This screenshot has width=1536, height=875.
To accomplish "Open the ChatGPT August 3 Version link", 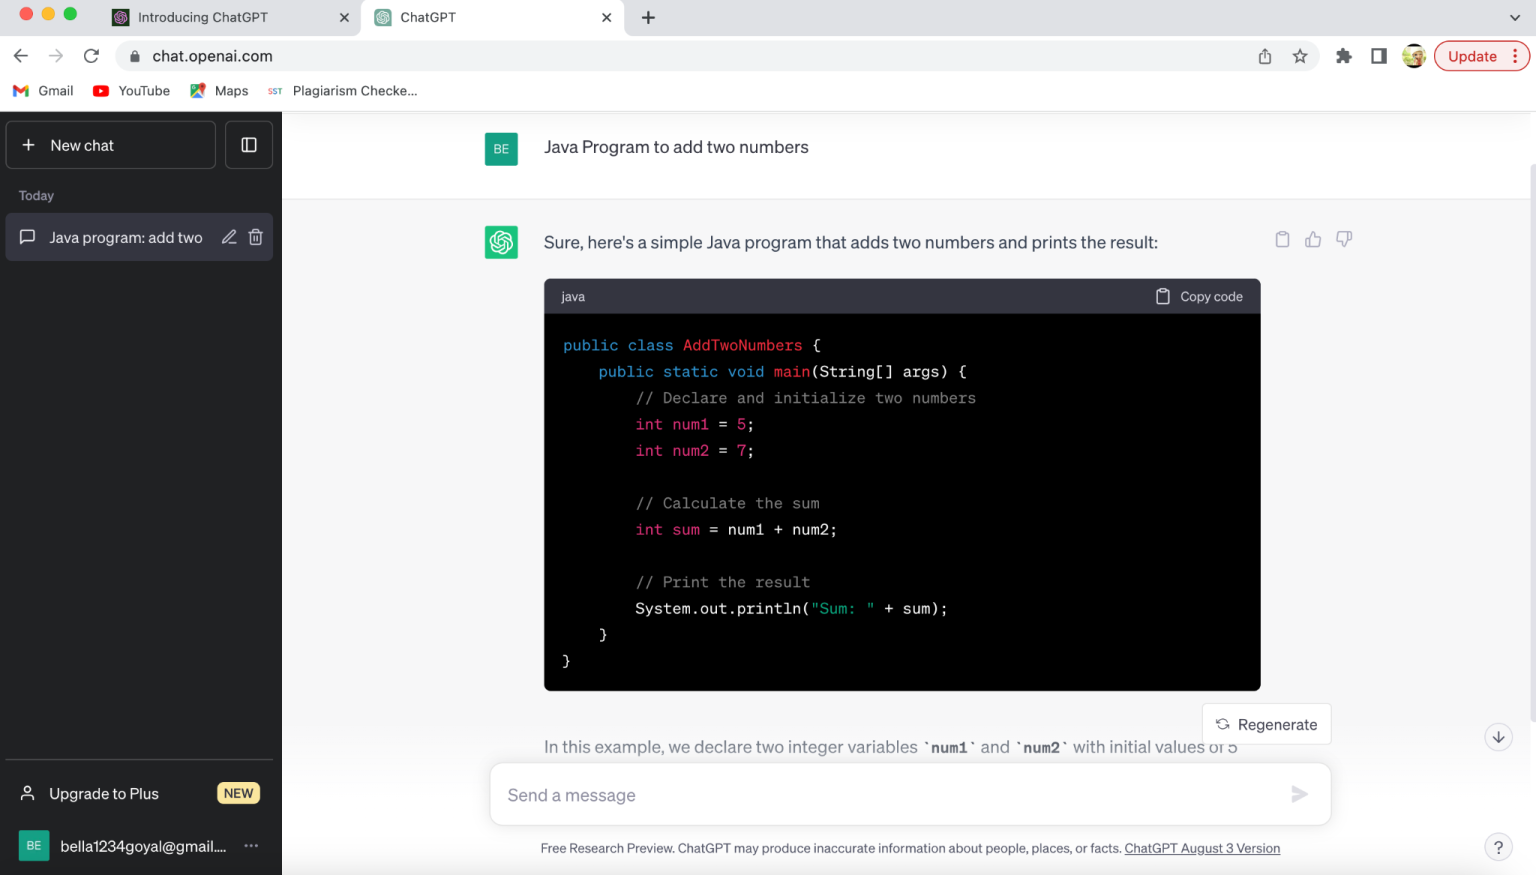I will [1202, 847].
